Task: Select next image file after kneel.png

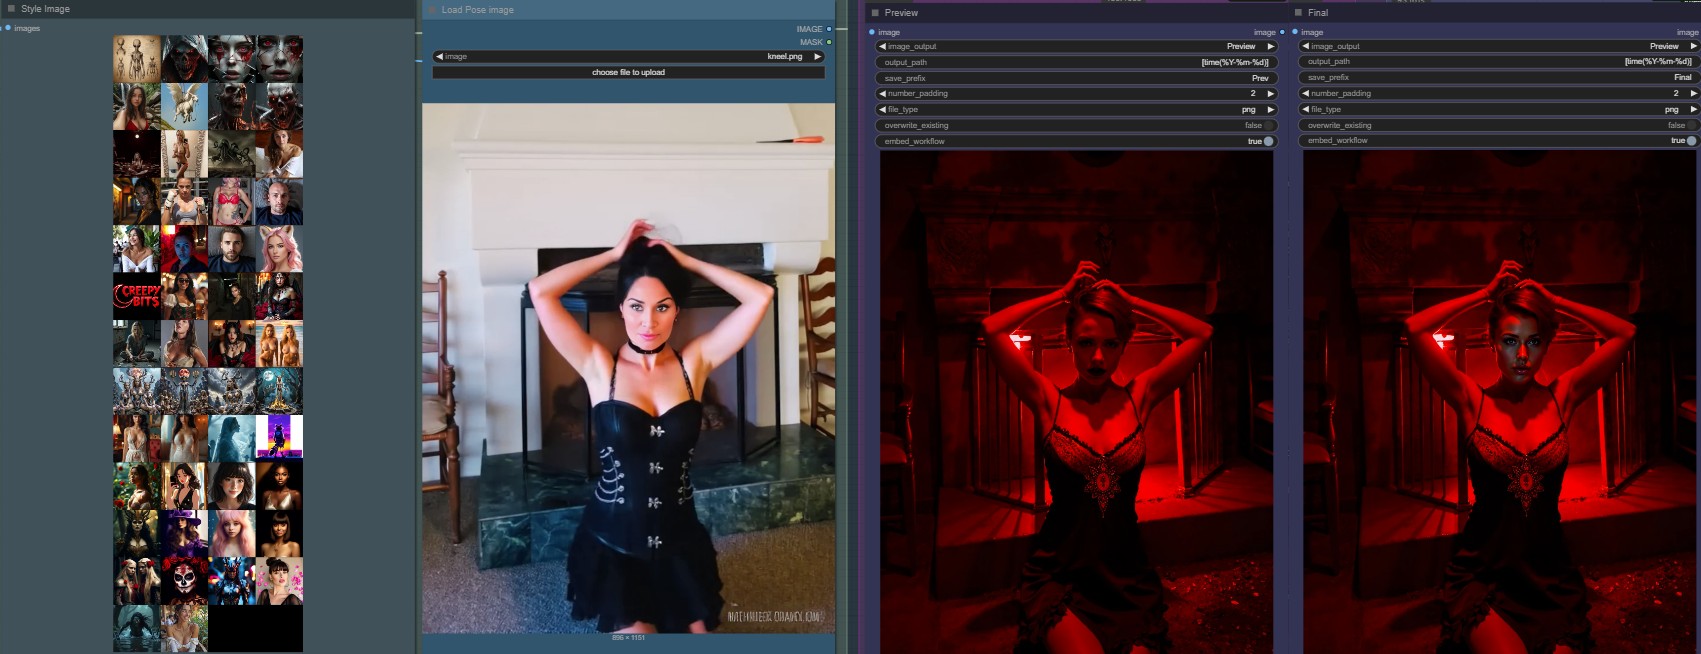Action: 817,57
